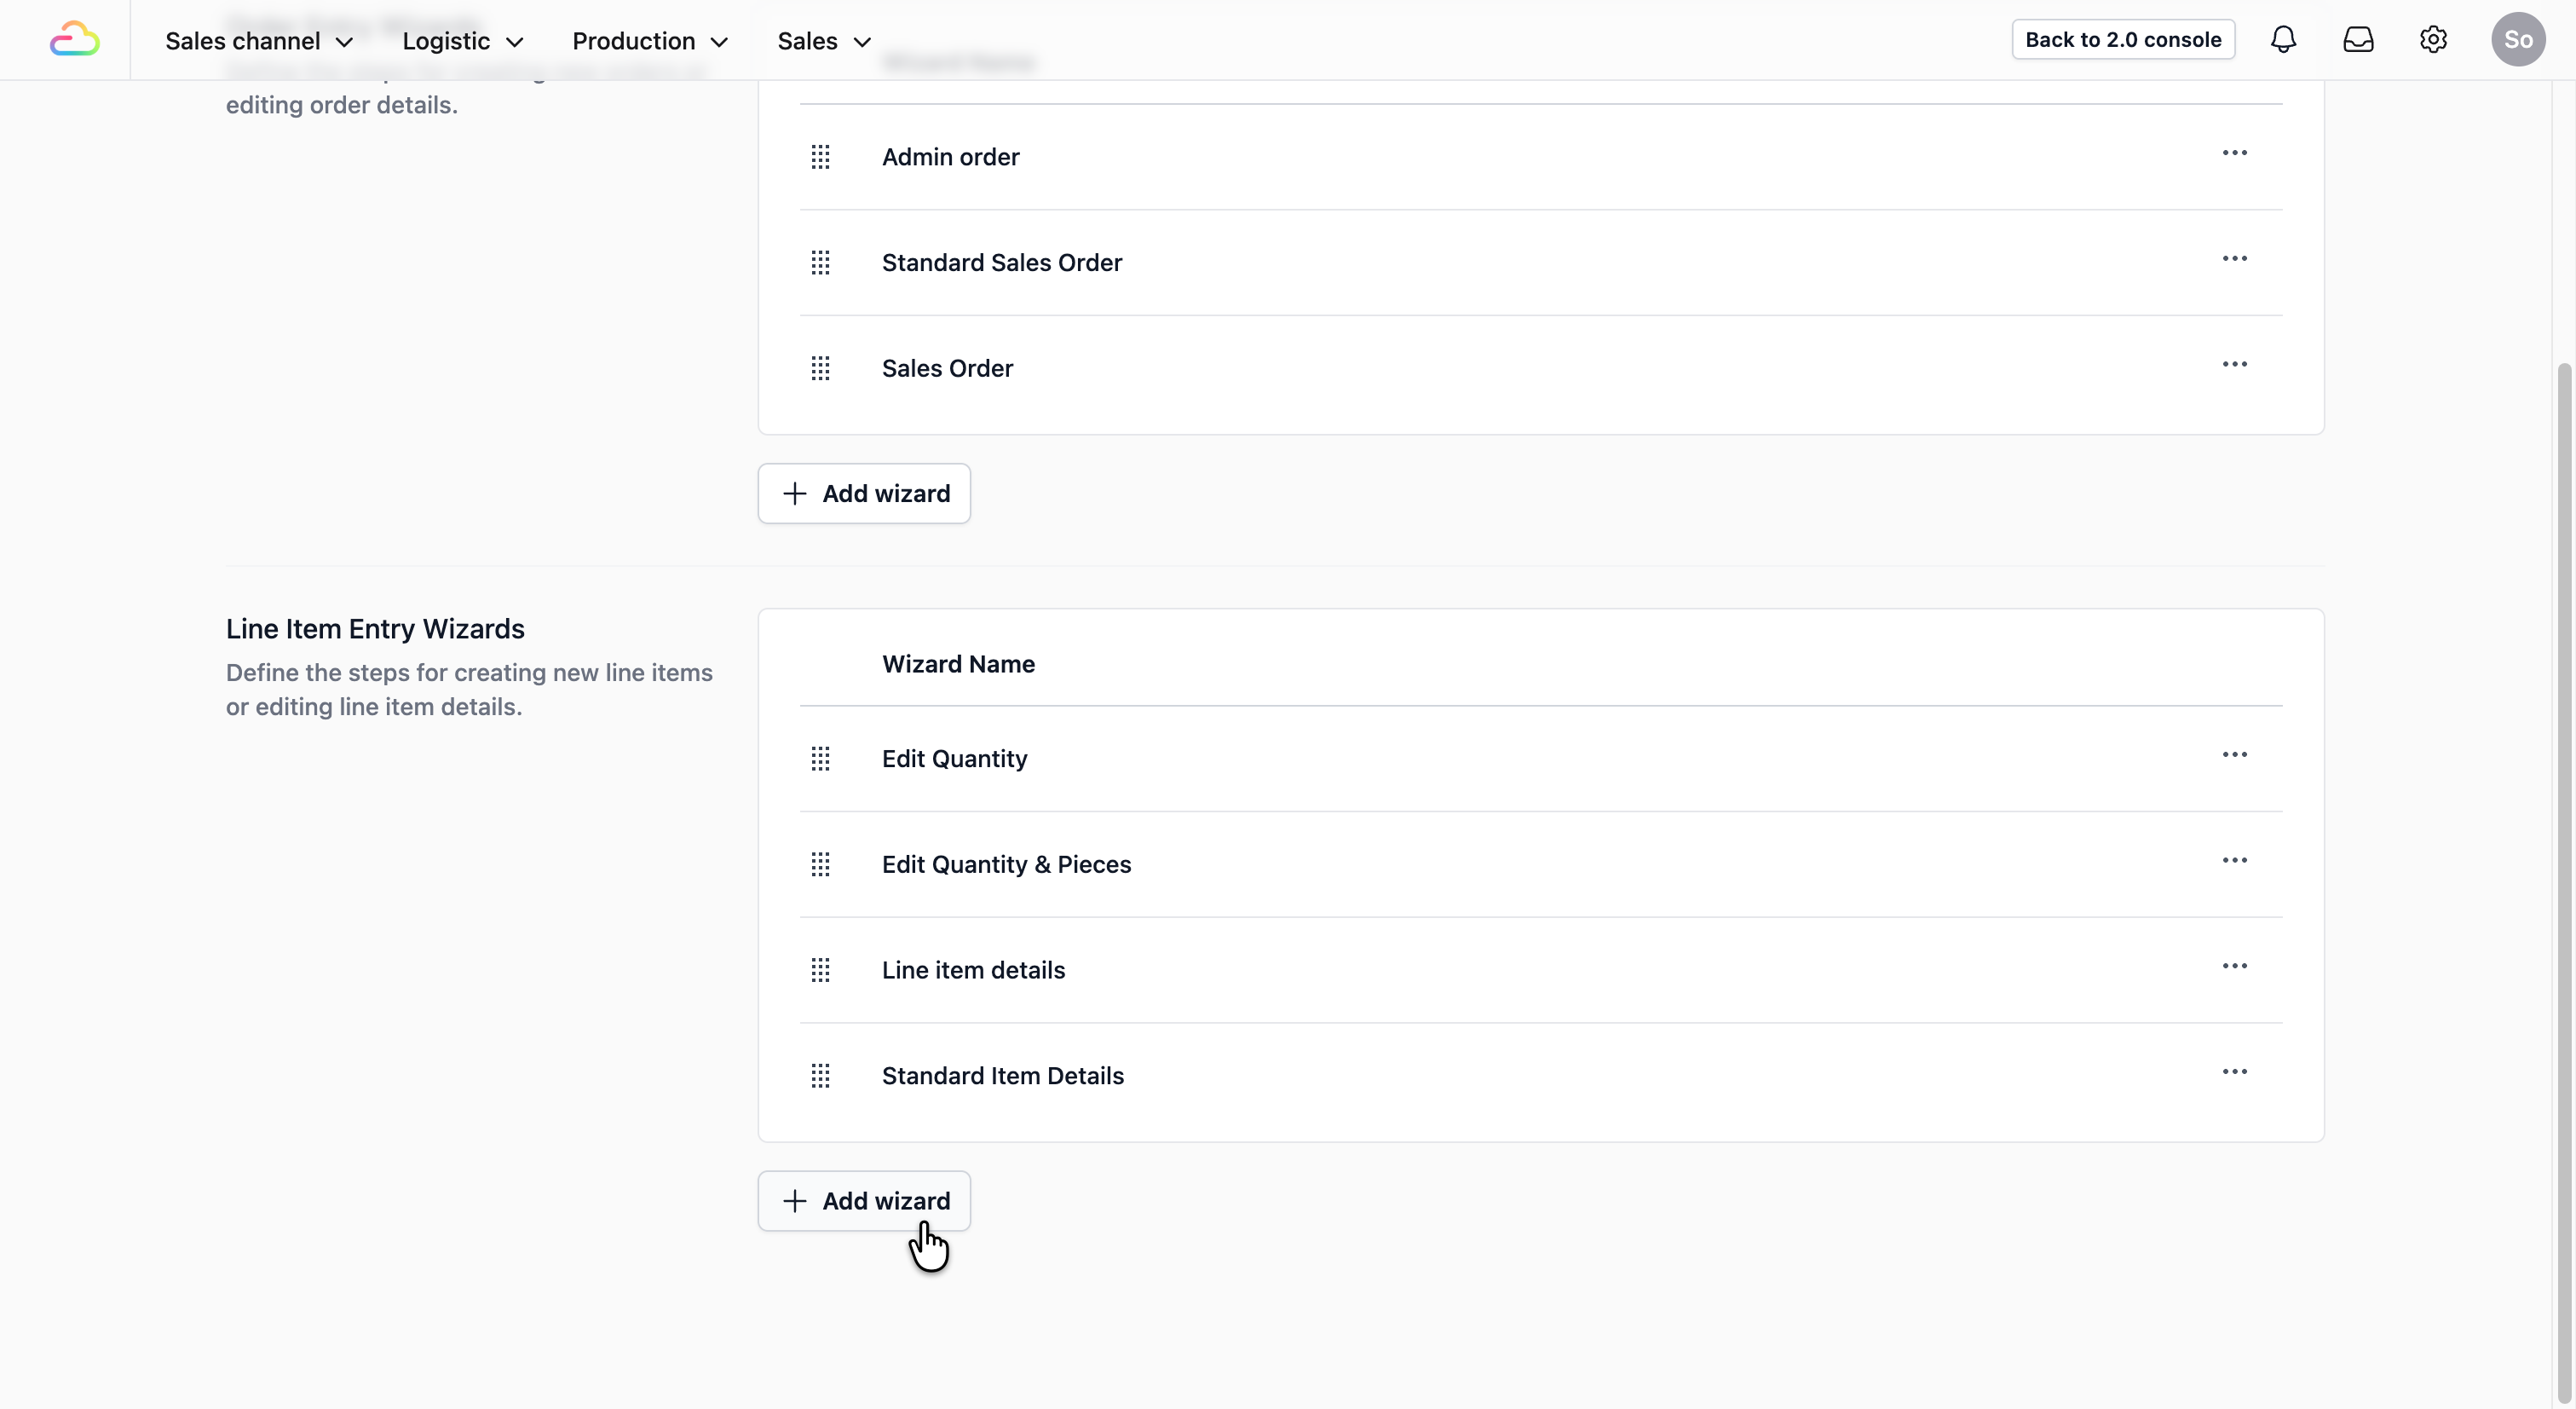Add wizard under order entry list
This screenshot has height=1409, width=2576.
(864, 493)
